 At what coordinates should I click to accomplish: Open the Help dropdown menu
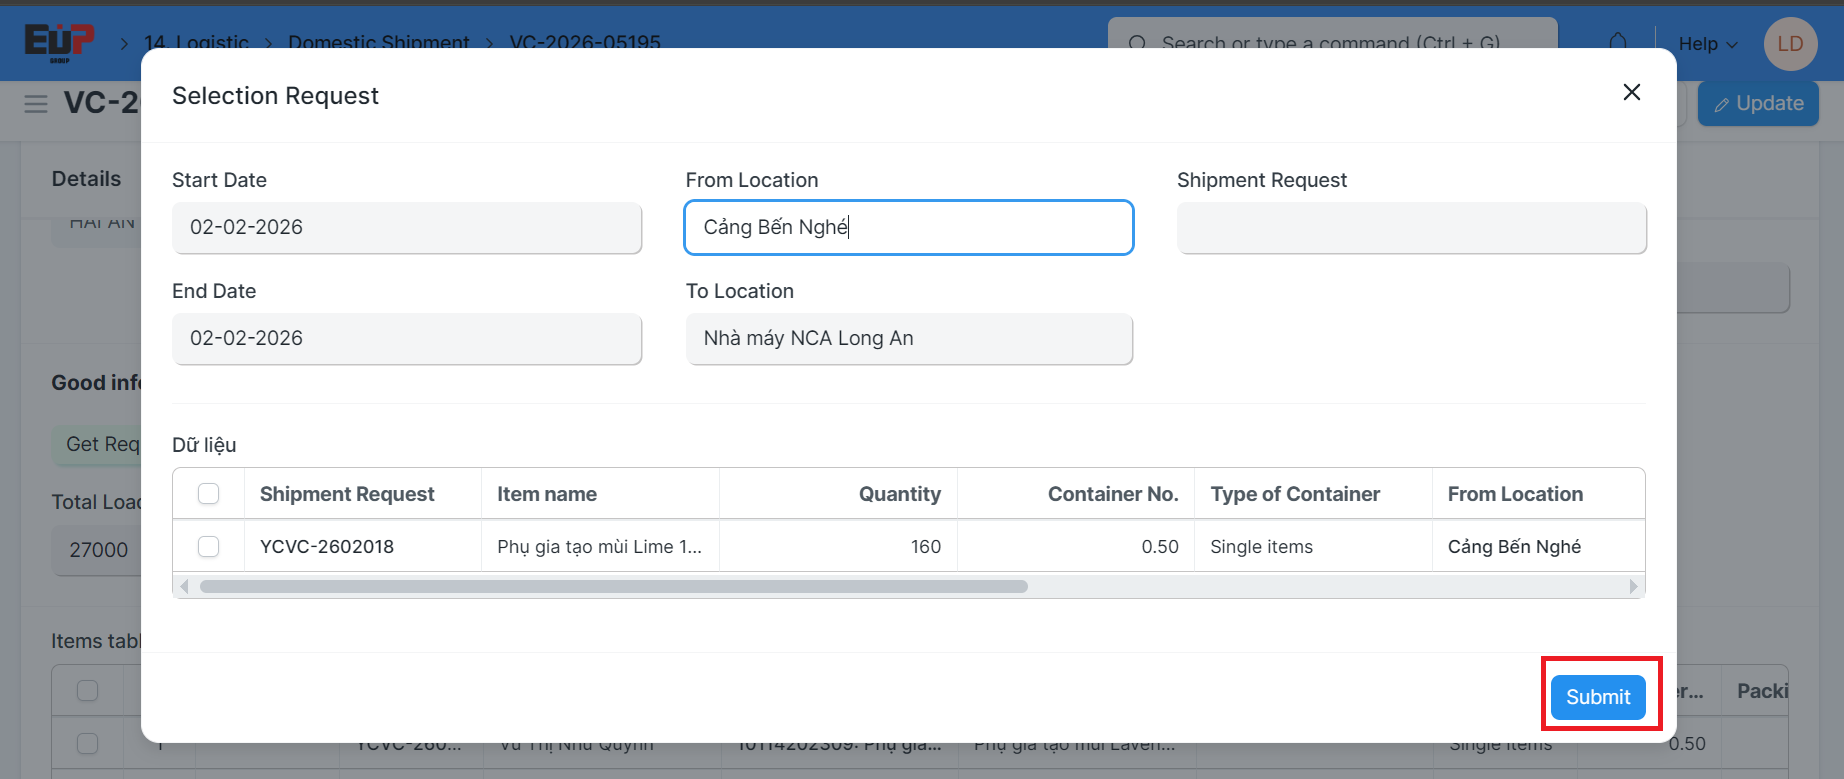pyautogui.click(x=1707, y=44)
